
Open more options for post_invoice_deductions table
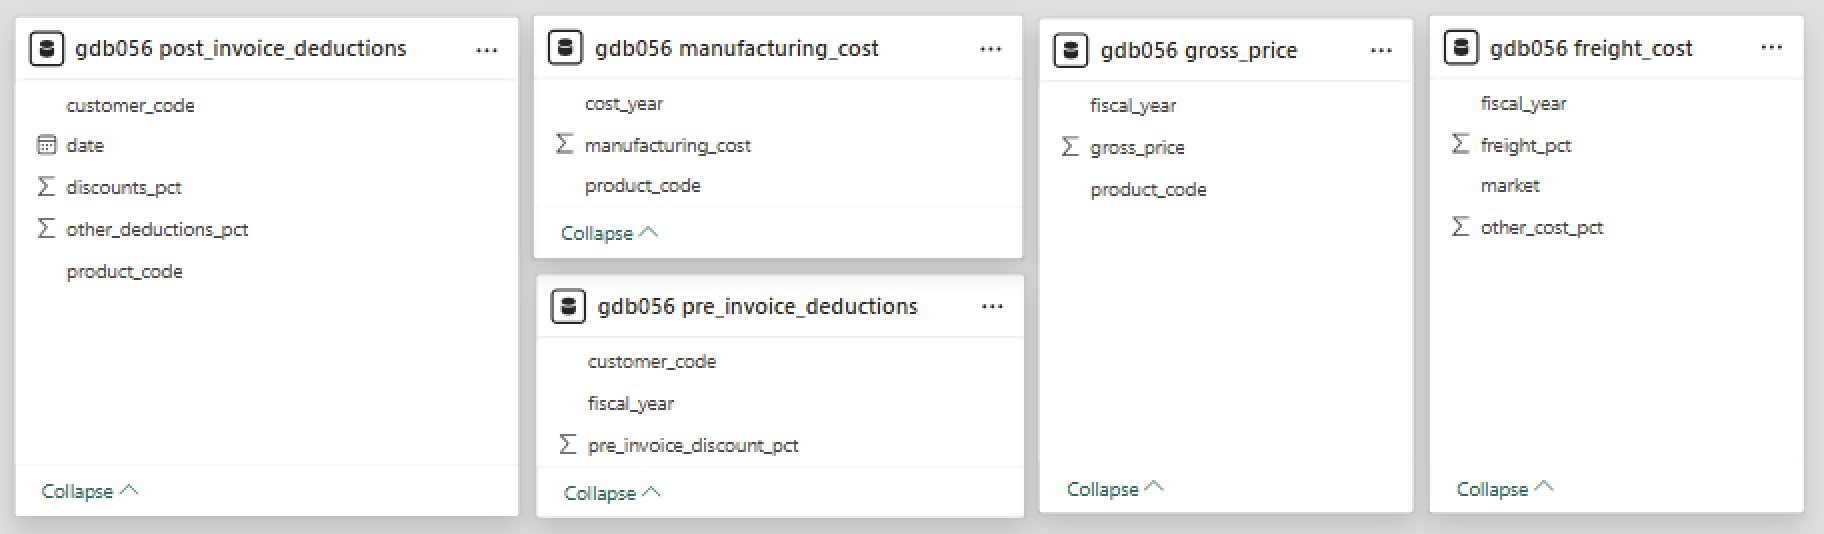tap(487, 49)
